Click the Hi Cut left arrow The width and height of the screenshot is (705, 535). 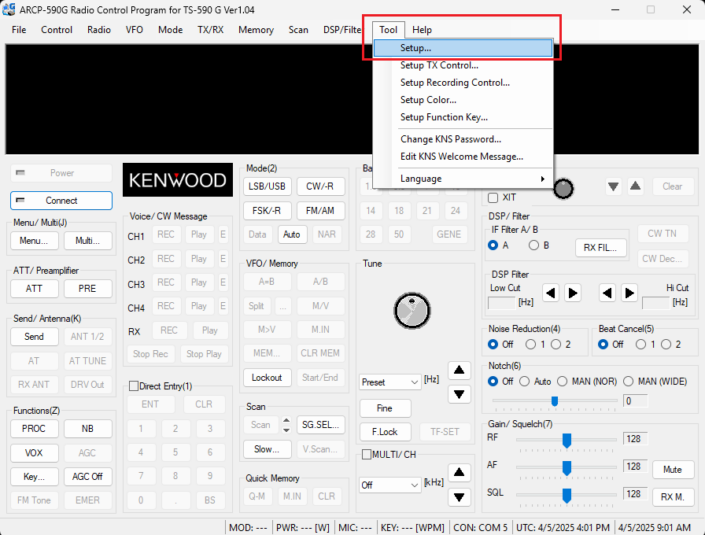(607, 293)
